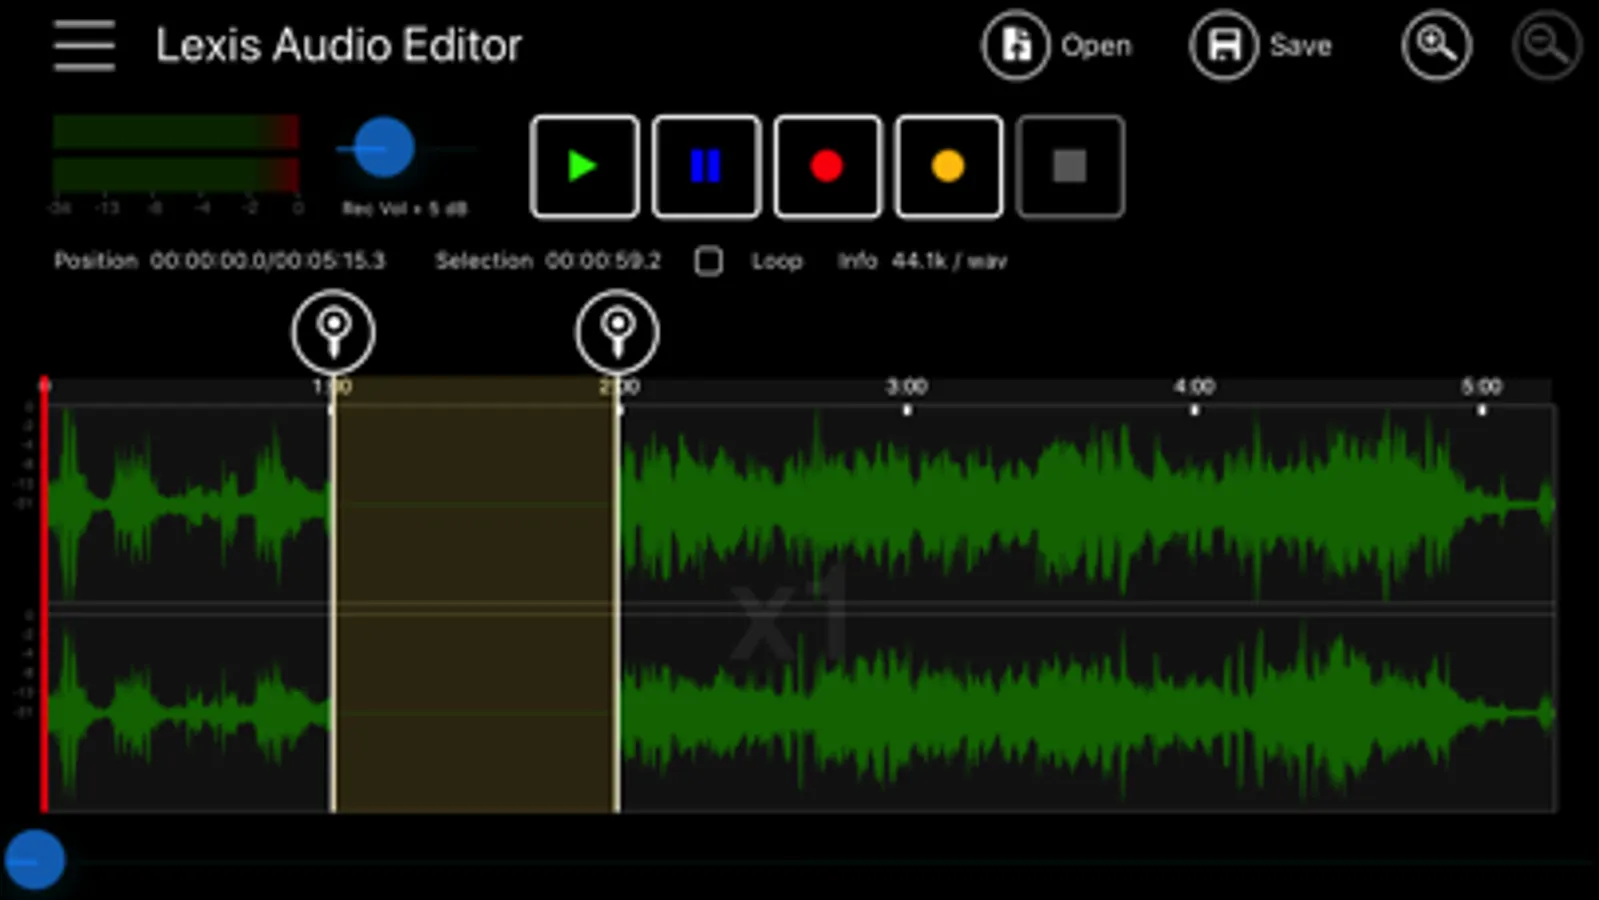Click the Info 44.1k / wav text
Screen dimensions: 1599x900
pos(922,261)
